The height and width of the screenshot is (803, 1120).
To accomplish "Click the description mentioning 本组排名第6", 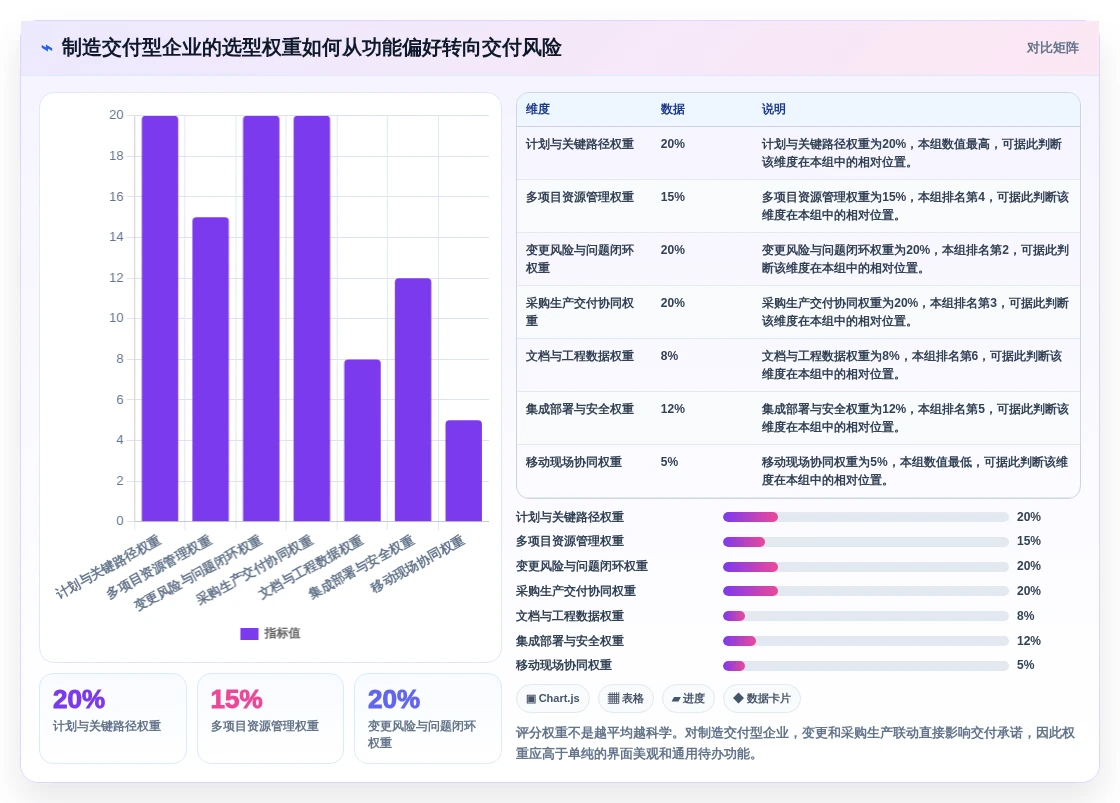I will point(911,365).
